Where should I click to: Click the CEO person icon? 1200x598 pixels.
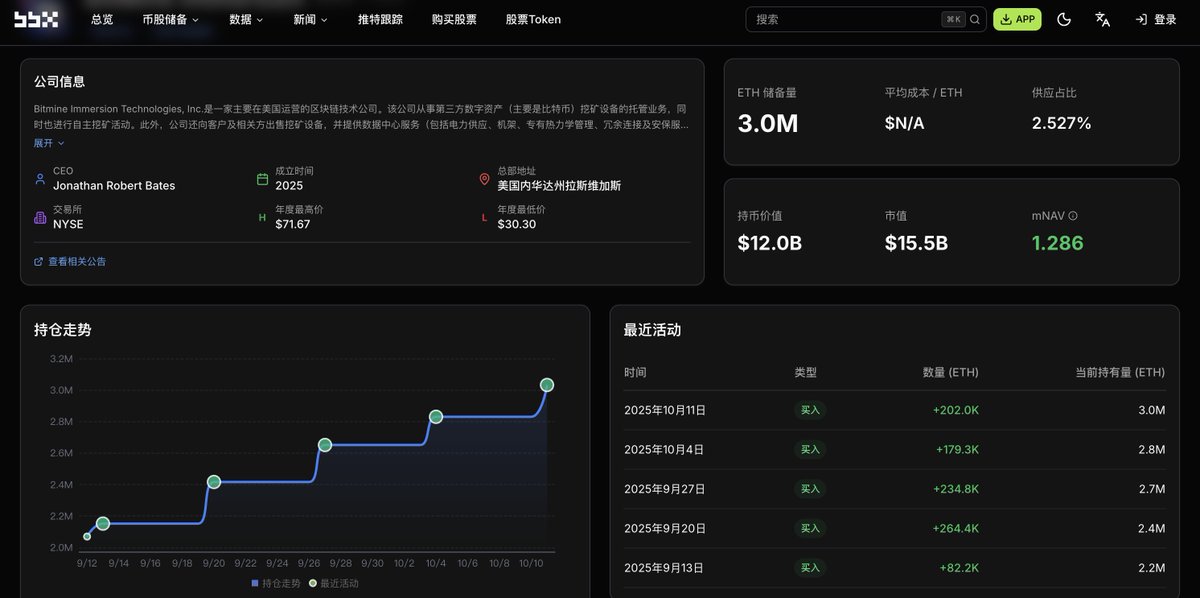[40, 179]
